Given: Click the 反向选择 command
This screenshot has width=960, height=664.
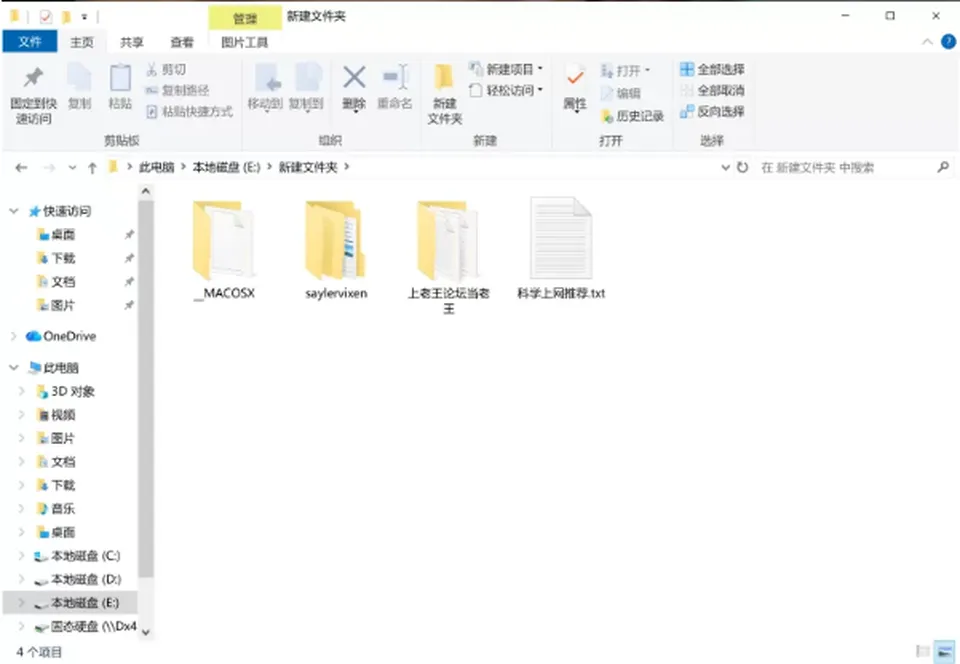Looking at the screenshot, I should pyautogui.click(x=712, y=111).
